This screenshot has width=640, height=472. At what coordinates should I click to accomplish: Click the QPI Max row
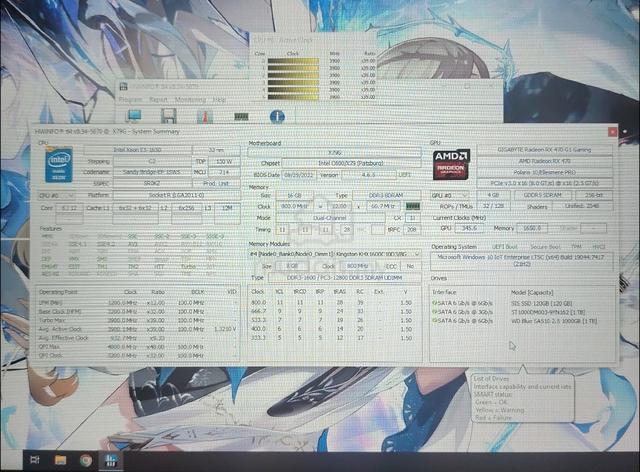tap(138, 347)
